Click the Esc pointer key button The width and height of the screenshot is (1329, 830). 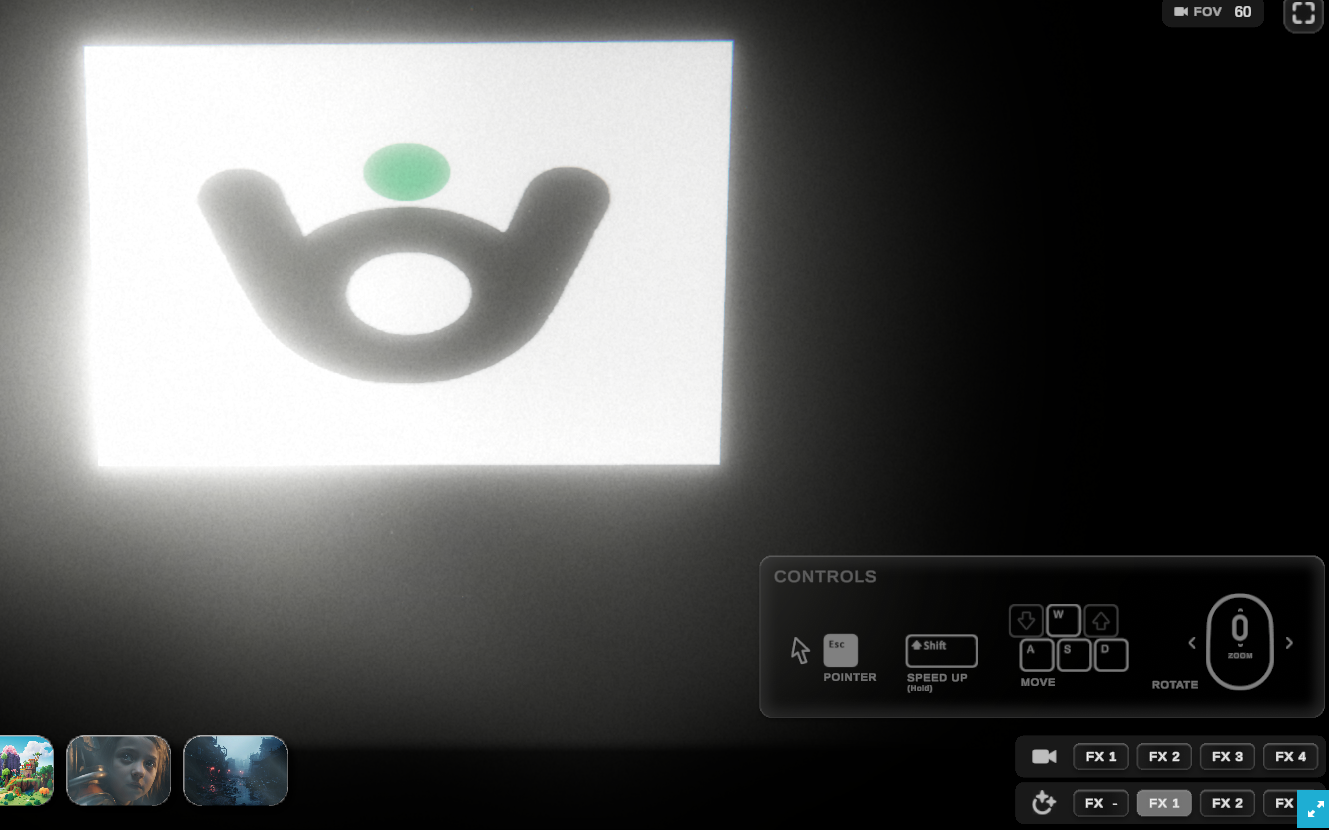coord(840,650)
